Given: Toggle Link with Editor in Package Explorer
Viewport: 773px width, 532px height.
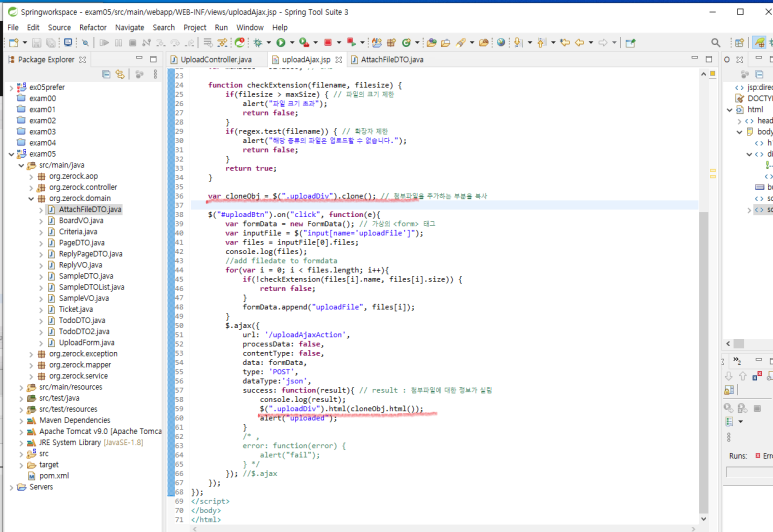Looking at the screenshot, I should pos(120,74).
